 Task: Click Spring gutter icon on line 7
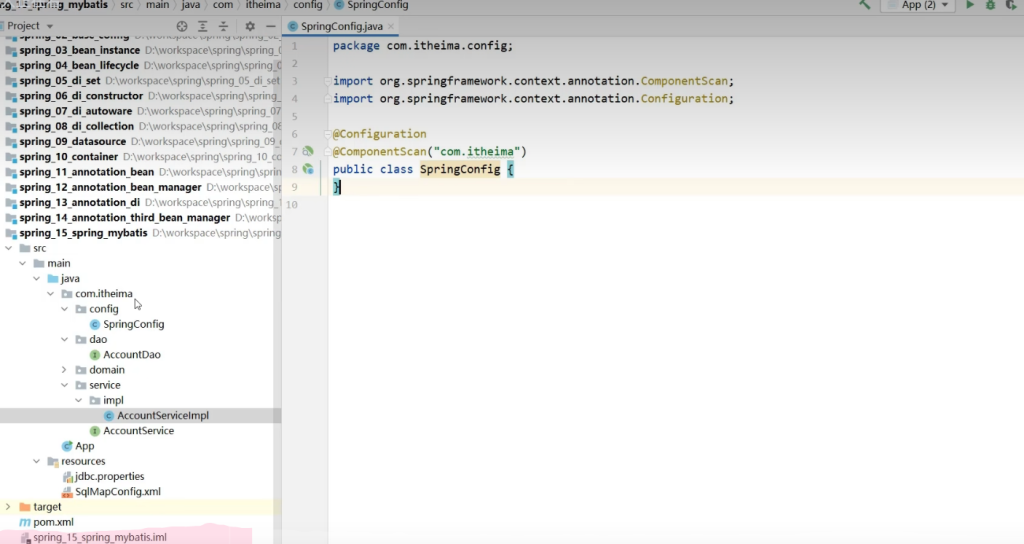pyautogui.click(x=308, y=152)
